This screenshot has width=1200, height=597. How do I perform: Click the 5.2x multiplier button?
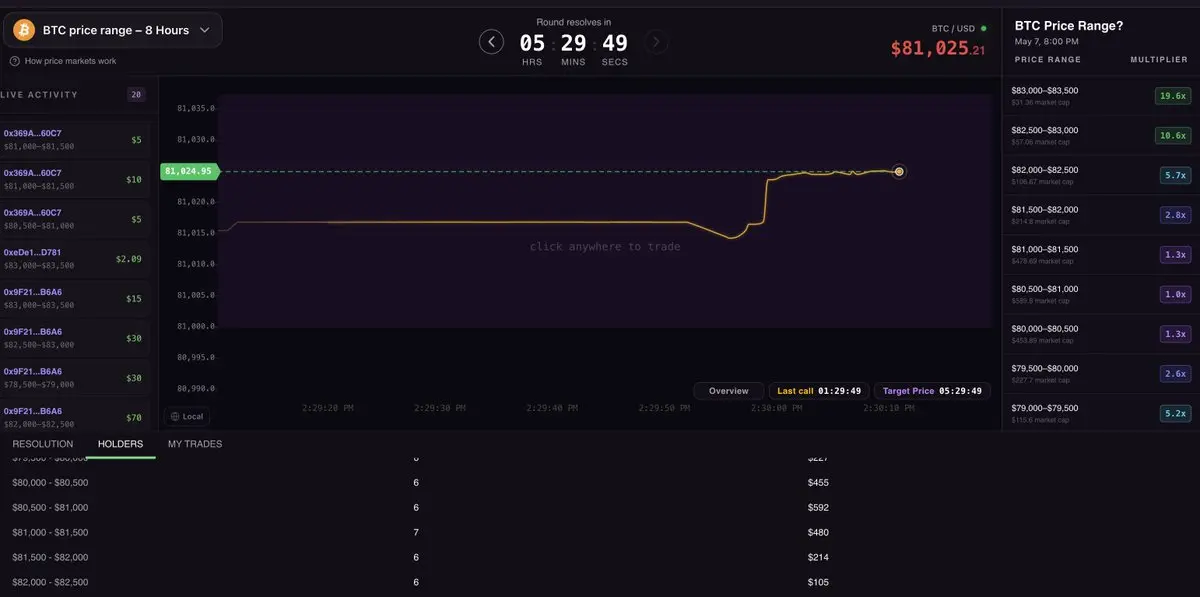pos(1174,413)
